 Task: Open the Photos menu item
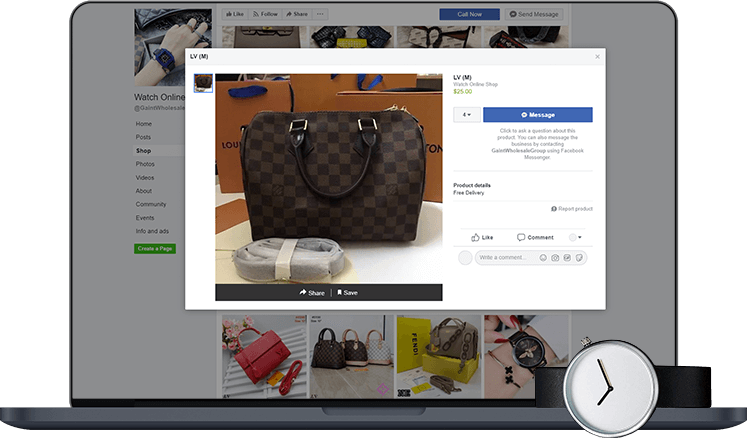(x=145, y=164)
